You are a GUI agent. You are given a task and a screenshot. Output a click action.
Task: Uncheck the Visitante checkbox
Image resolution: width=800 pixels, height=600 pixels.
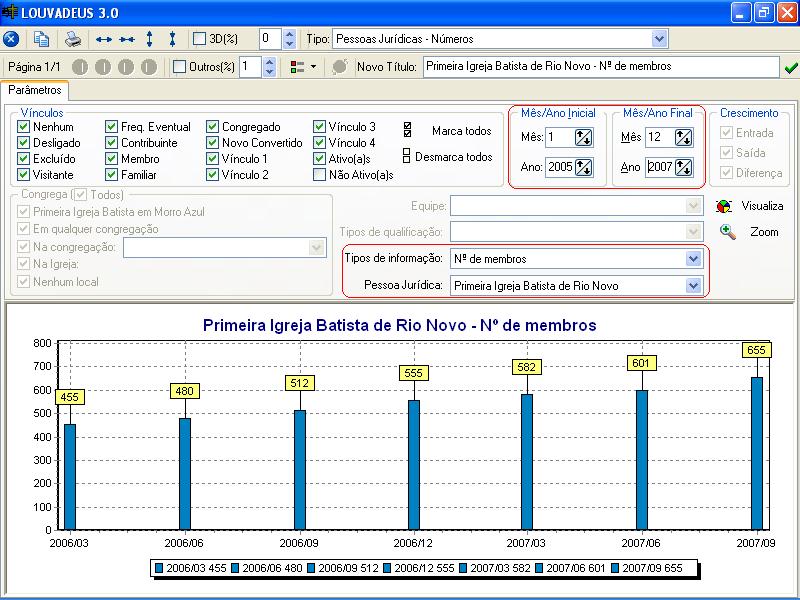[x=23, y=174]
